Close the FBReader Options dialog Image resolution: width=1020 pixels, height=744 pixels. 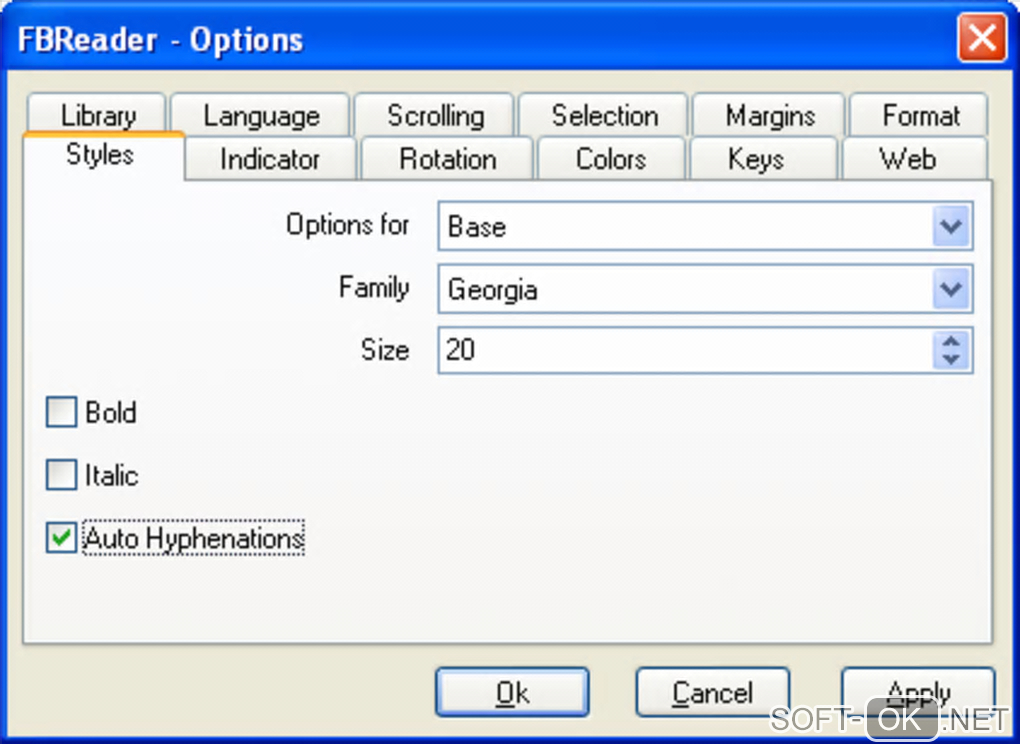pyautogui.click(x=981, y=40)
